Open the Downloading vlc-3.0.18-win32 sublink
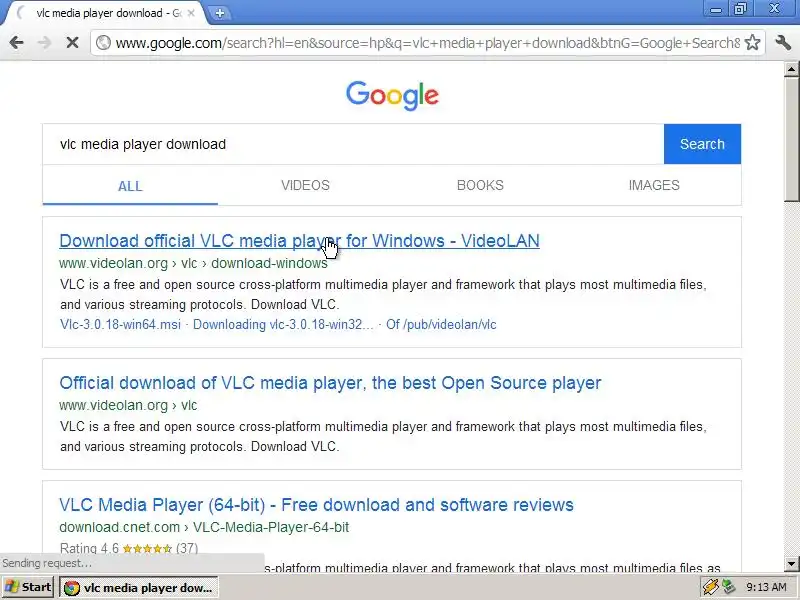The width and height of the screenshot is (800, 600). pyautogui.click(x=283, y=324)
